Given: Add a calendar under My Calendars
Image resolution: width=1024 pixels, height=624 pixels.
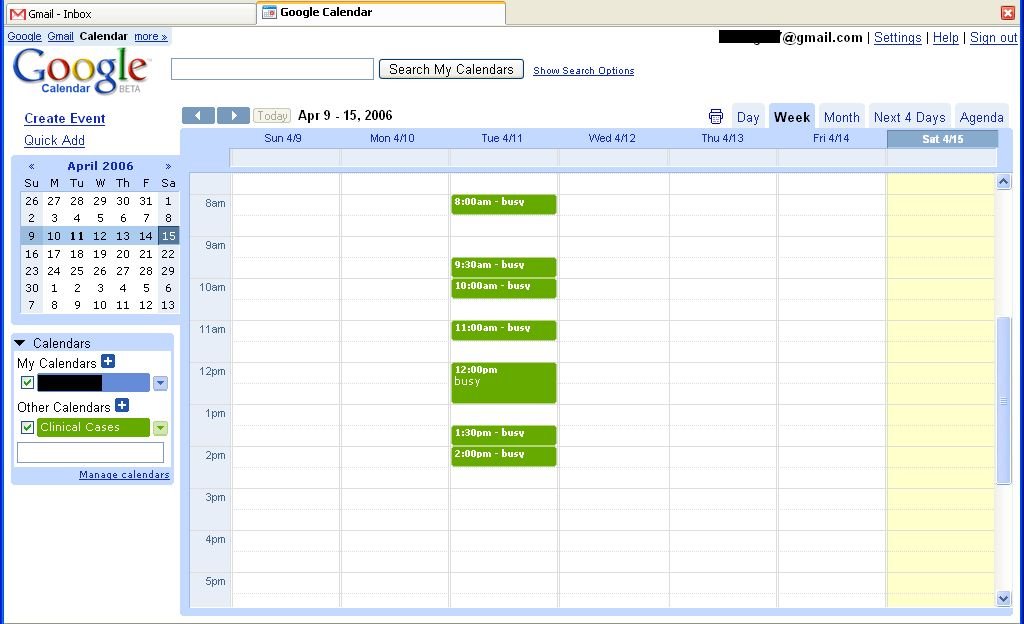Looking at the screenshot, I should [x=108, y=362].
